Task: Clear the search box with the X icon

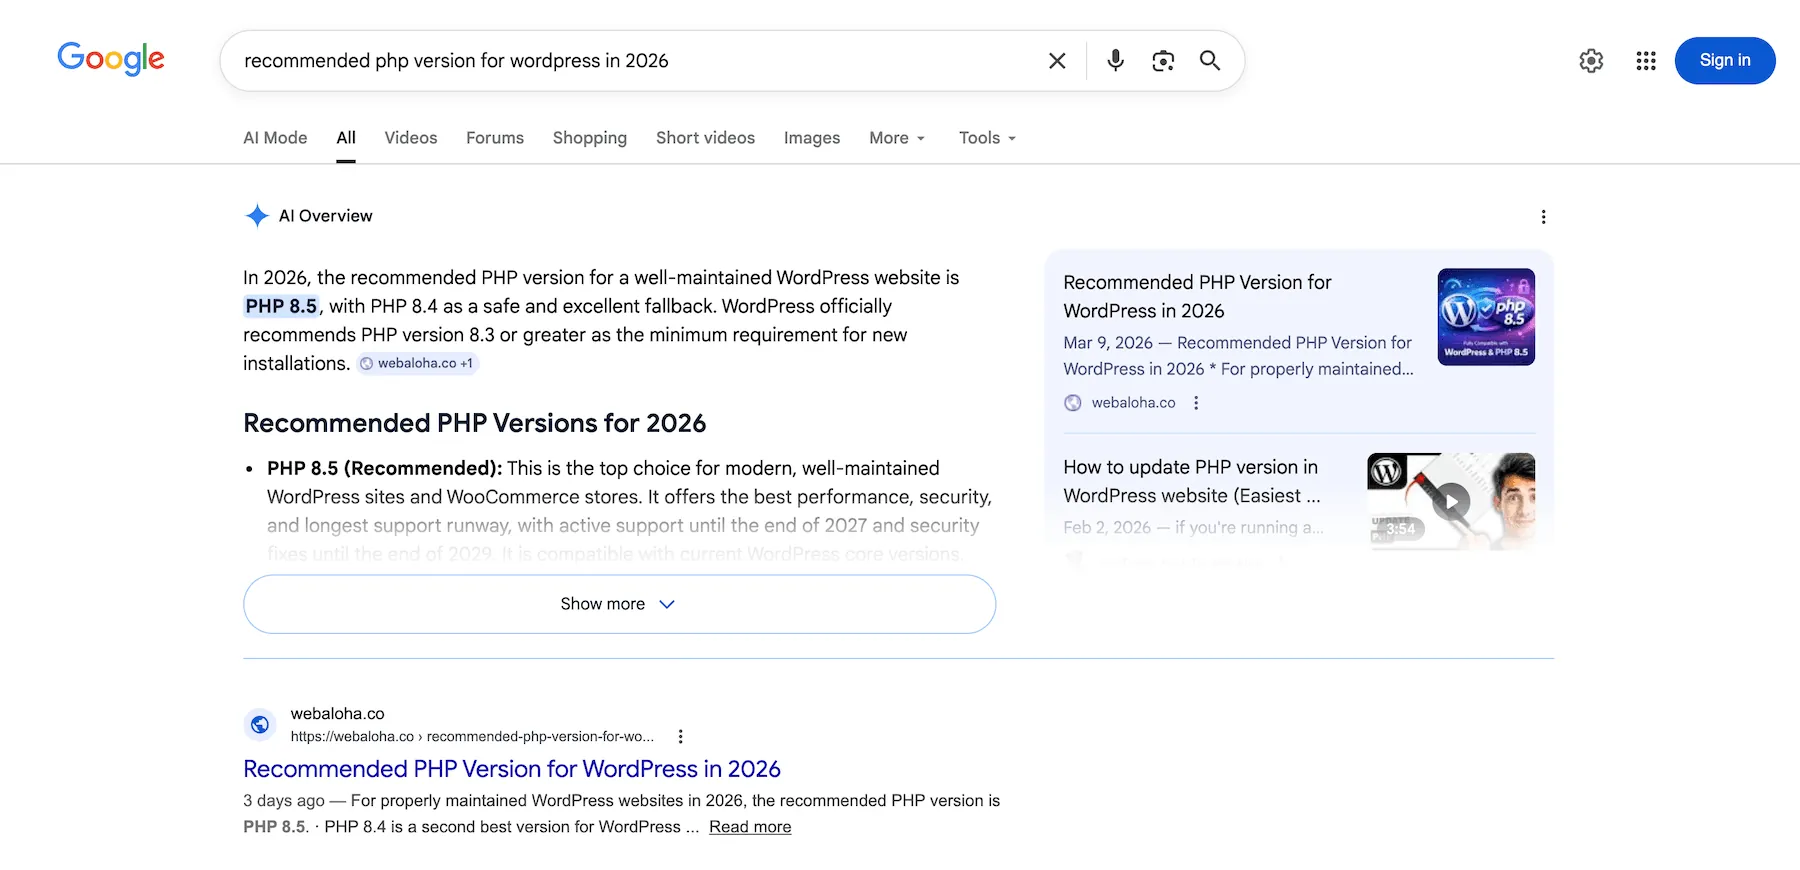Action: [1057, 61]
